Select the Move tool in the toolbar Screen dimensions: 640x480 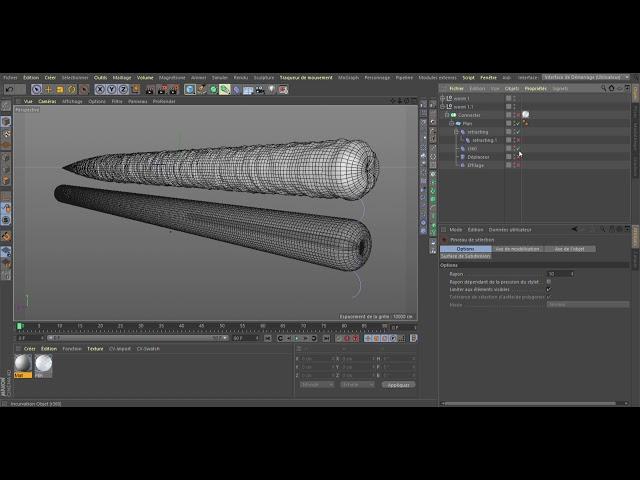point(47,89)
